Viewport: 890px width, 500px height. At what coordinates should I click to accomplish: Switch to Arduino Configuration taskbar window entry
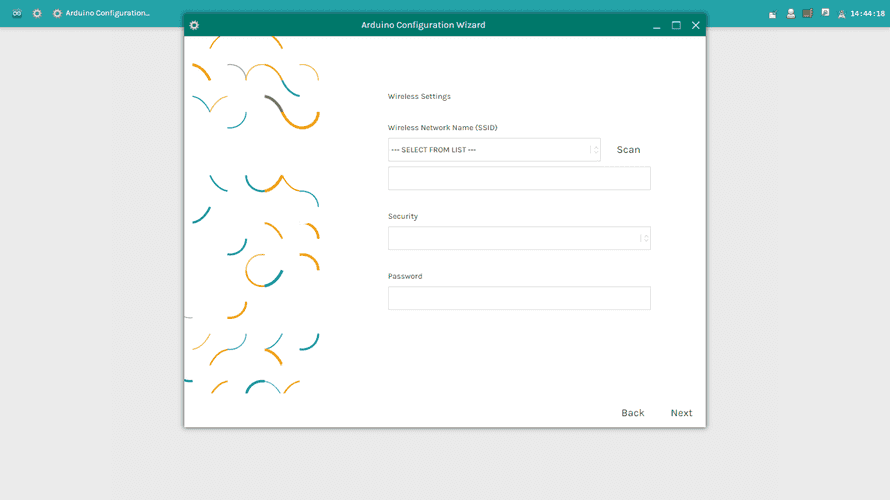(x=101, y=13)
